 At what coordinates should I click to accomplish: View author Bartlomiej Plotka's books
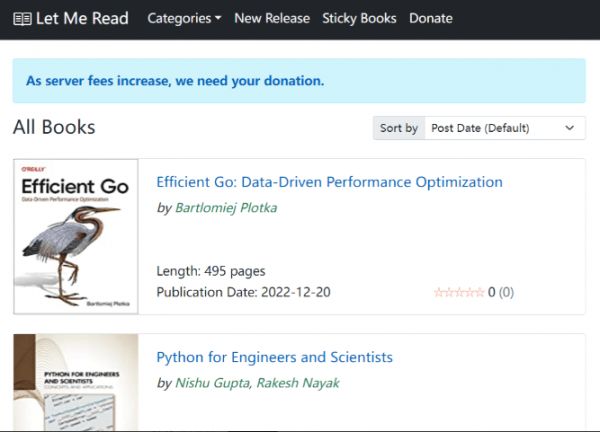click(x=226, y=208)
